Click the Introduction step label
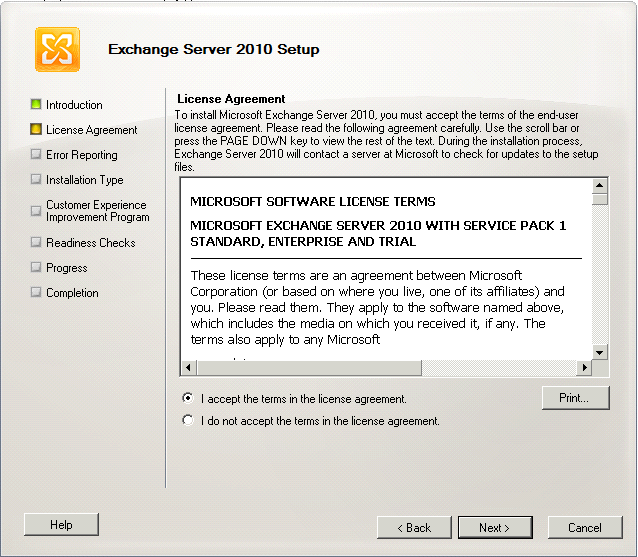This screenshot has height=557, width=638. [74, 105]
